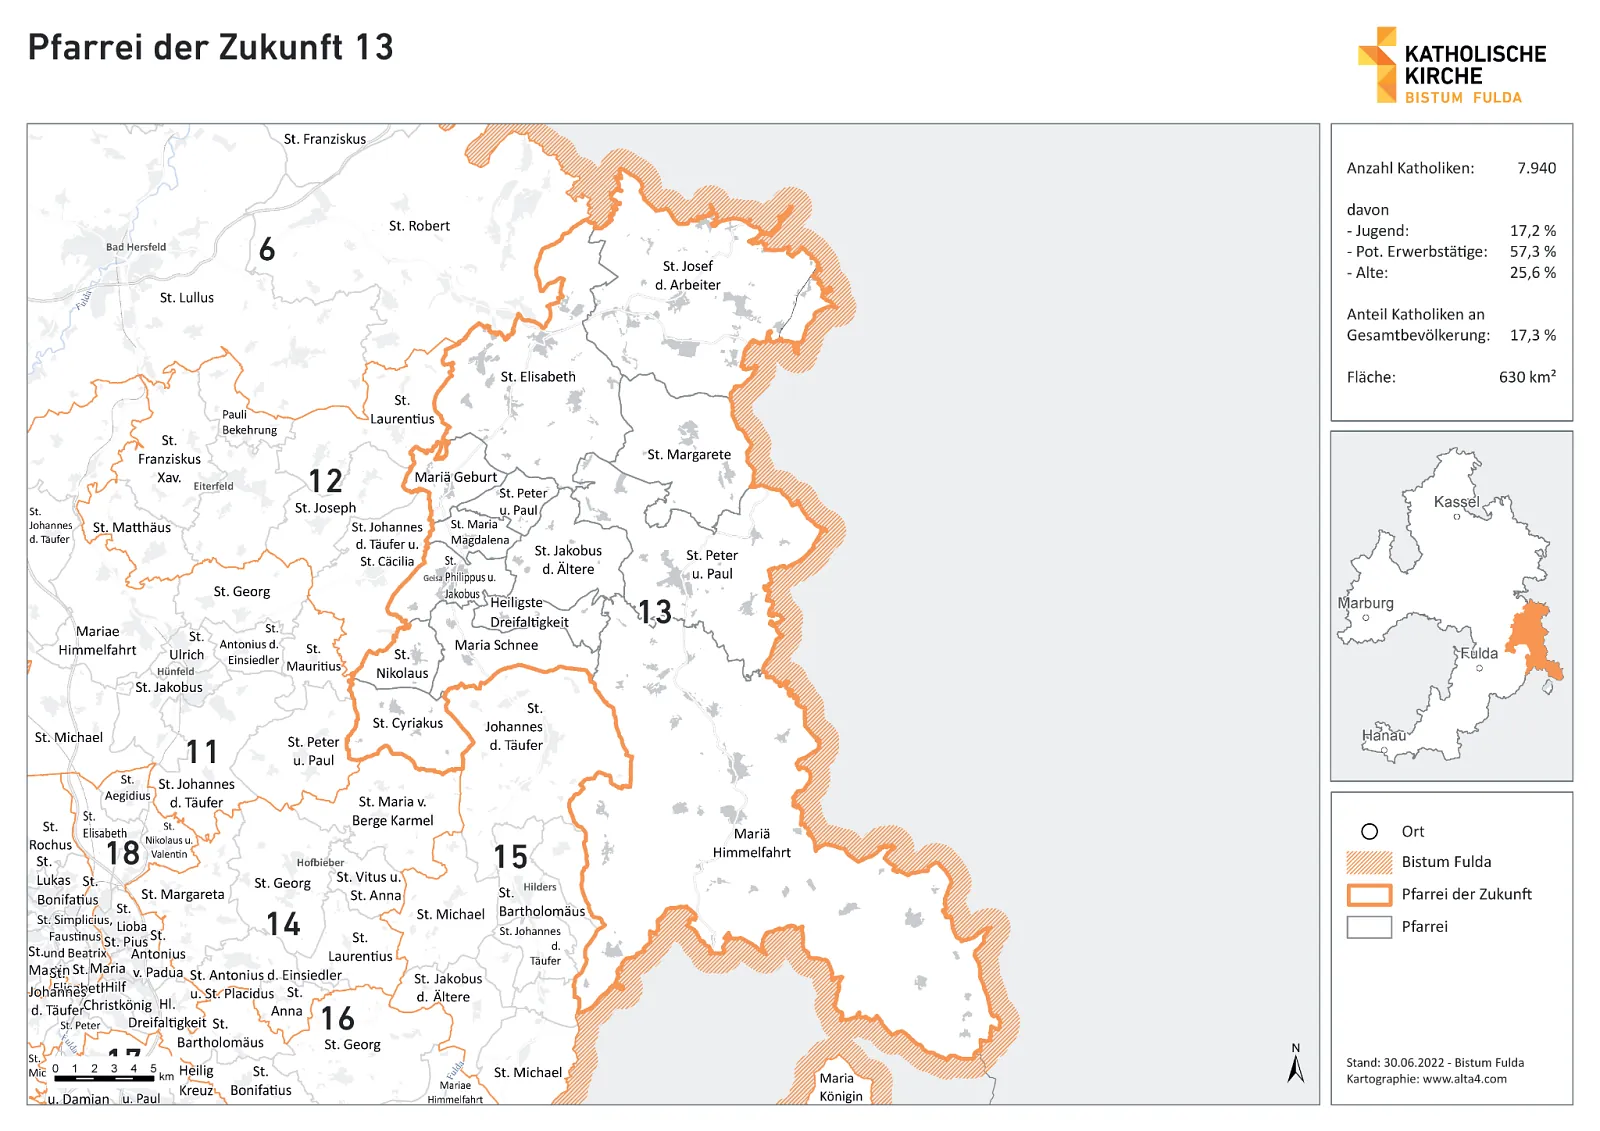1600x1131 pixels.
Task: Click the 'Bad Hersfeld' town label
Action: click(136, 247)
